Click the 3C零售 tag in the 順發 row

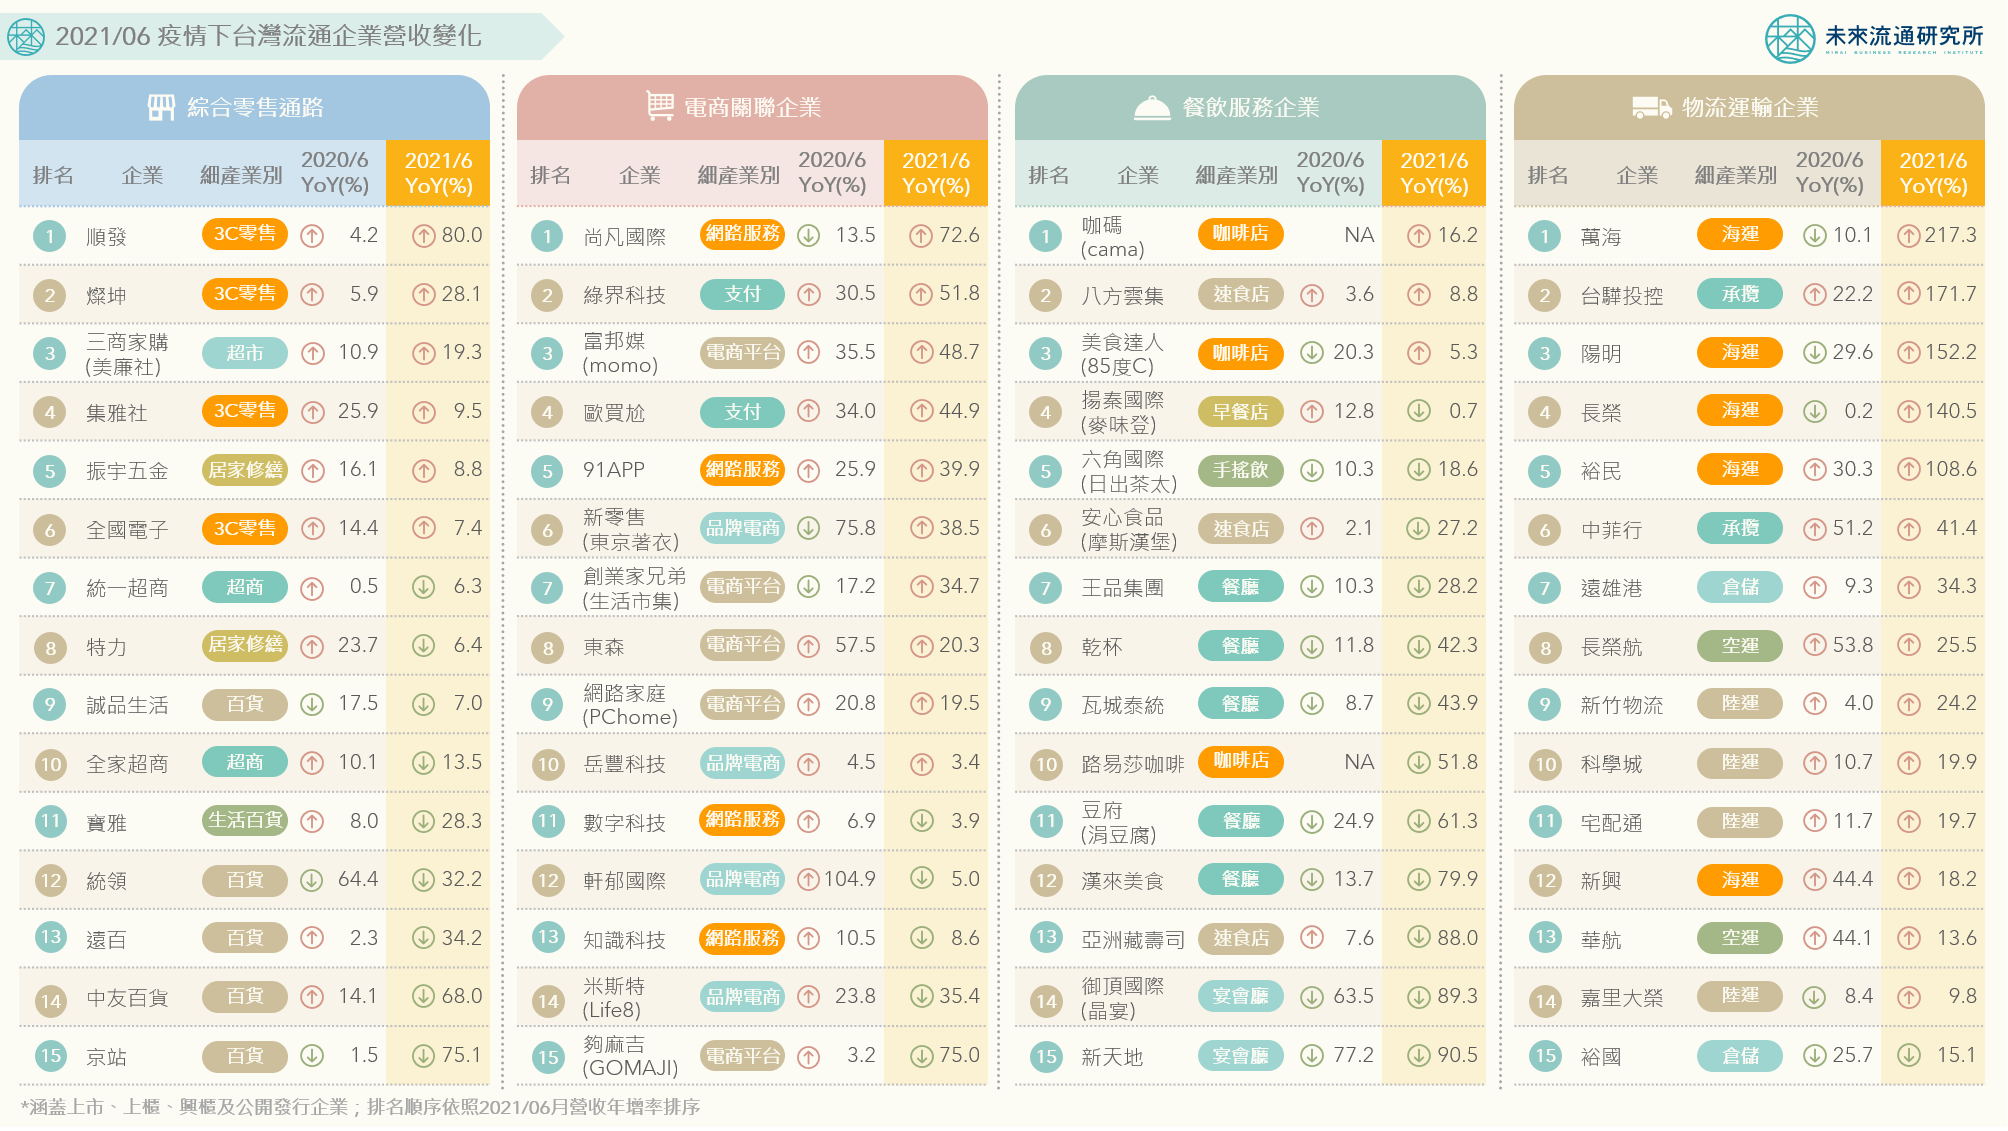click(x=245, y=234)
